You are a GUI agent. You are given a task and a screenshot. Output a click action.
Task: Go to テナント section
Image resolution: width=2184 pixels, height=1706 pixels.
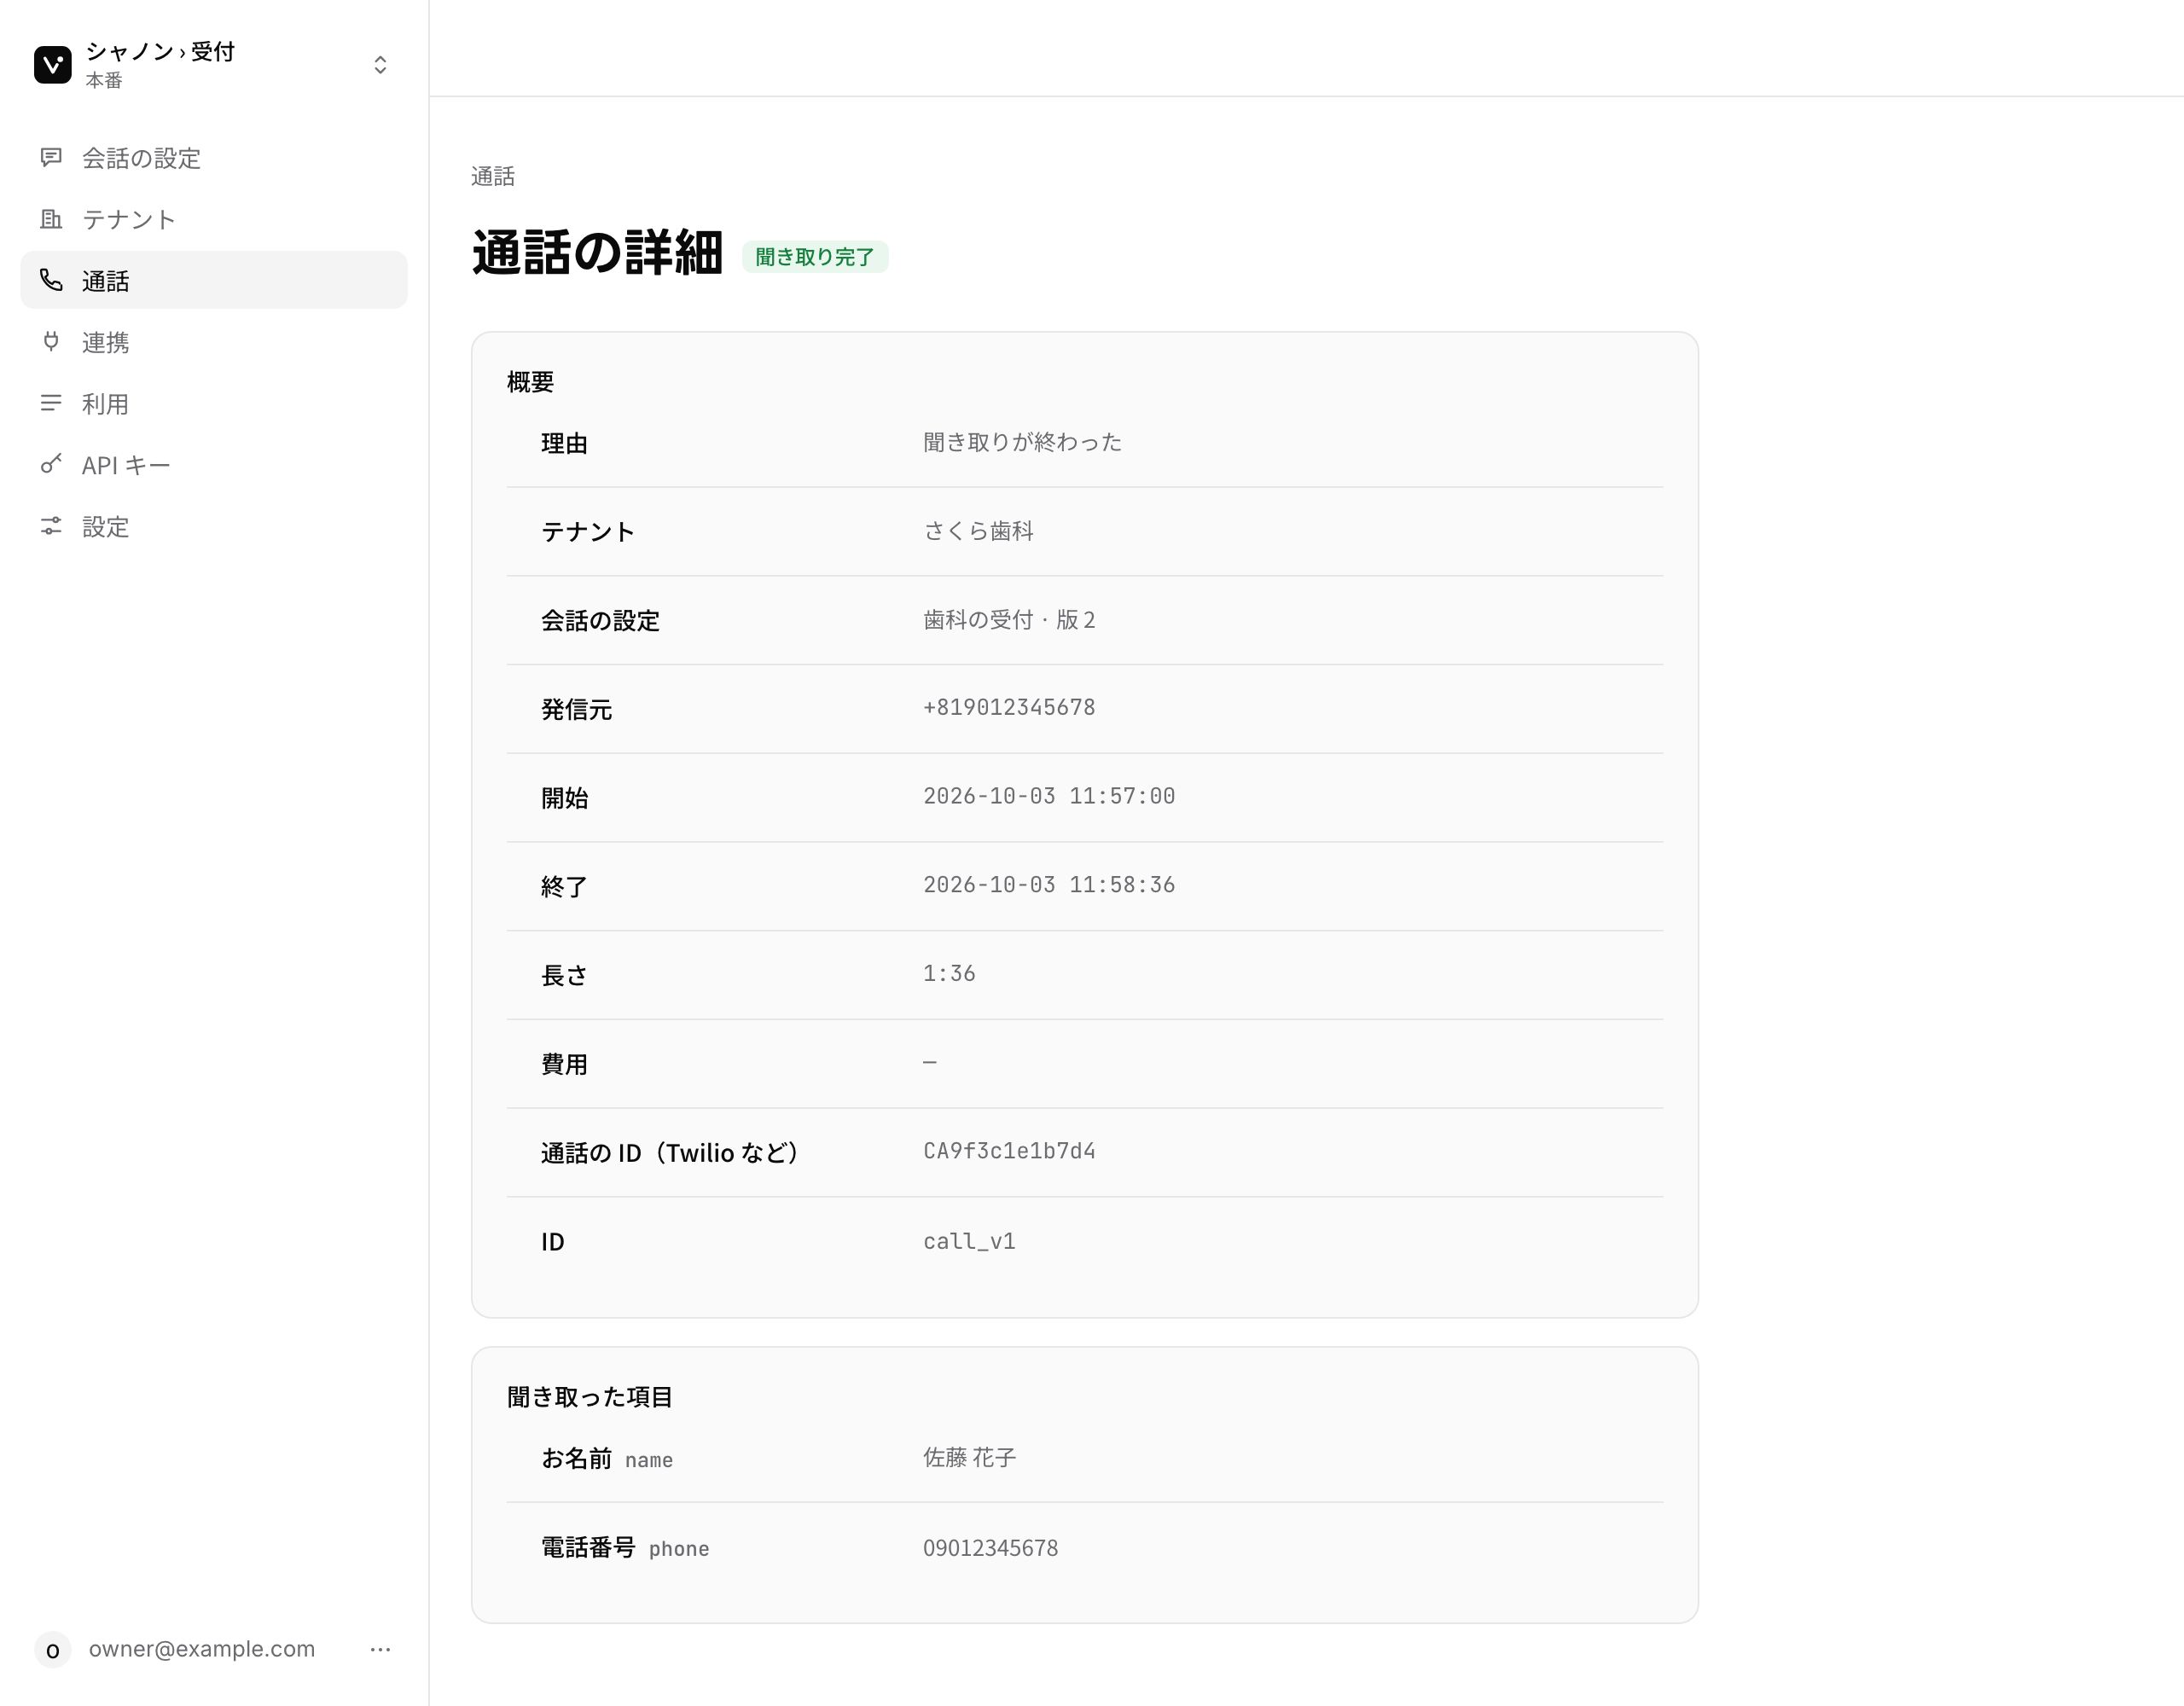(214, 219)
